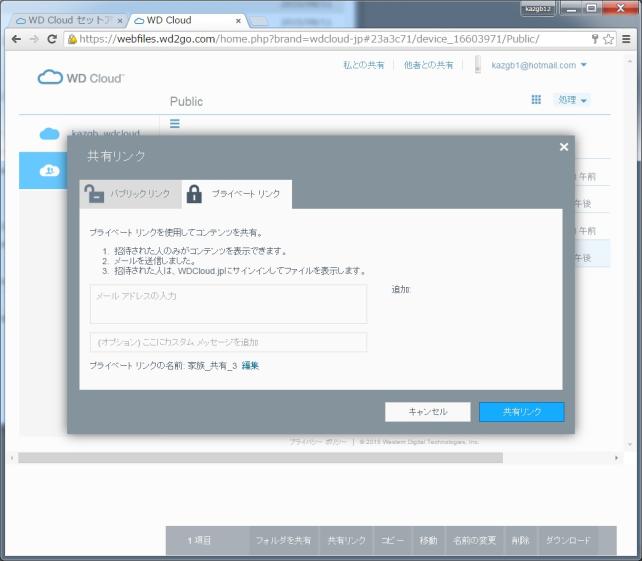Click the kazgb12 Chrome profile button
This screenshot has width=642, height=561.
coord(538,9)
